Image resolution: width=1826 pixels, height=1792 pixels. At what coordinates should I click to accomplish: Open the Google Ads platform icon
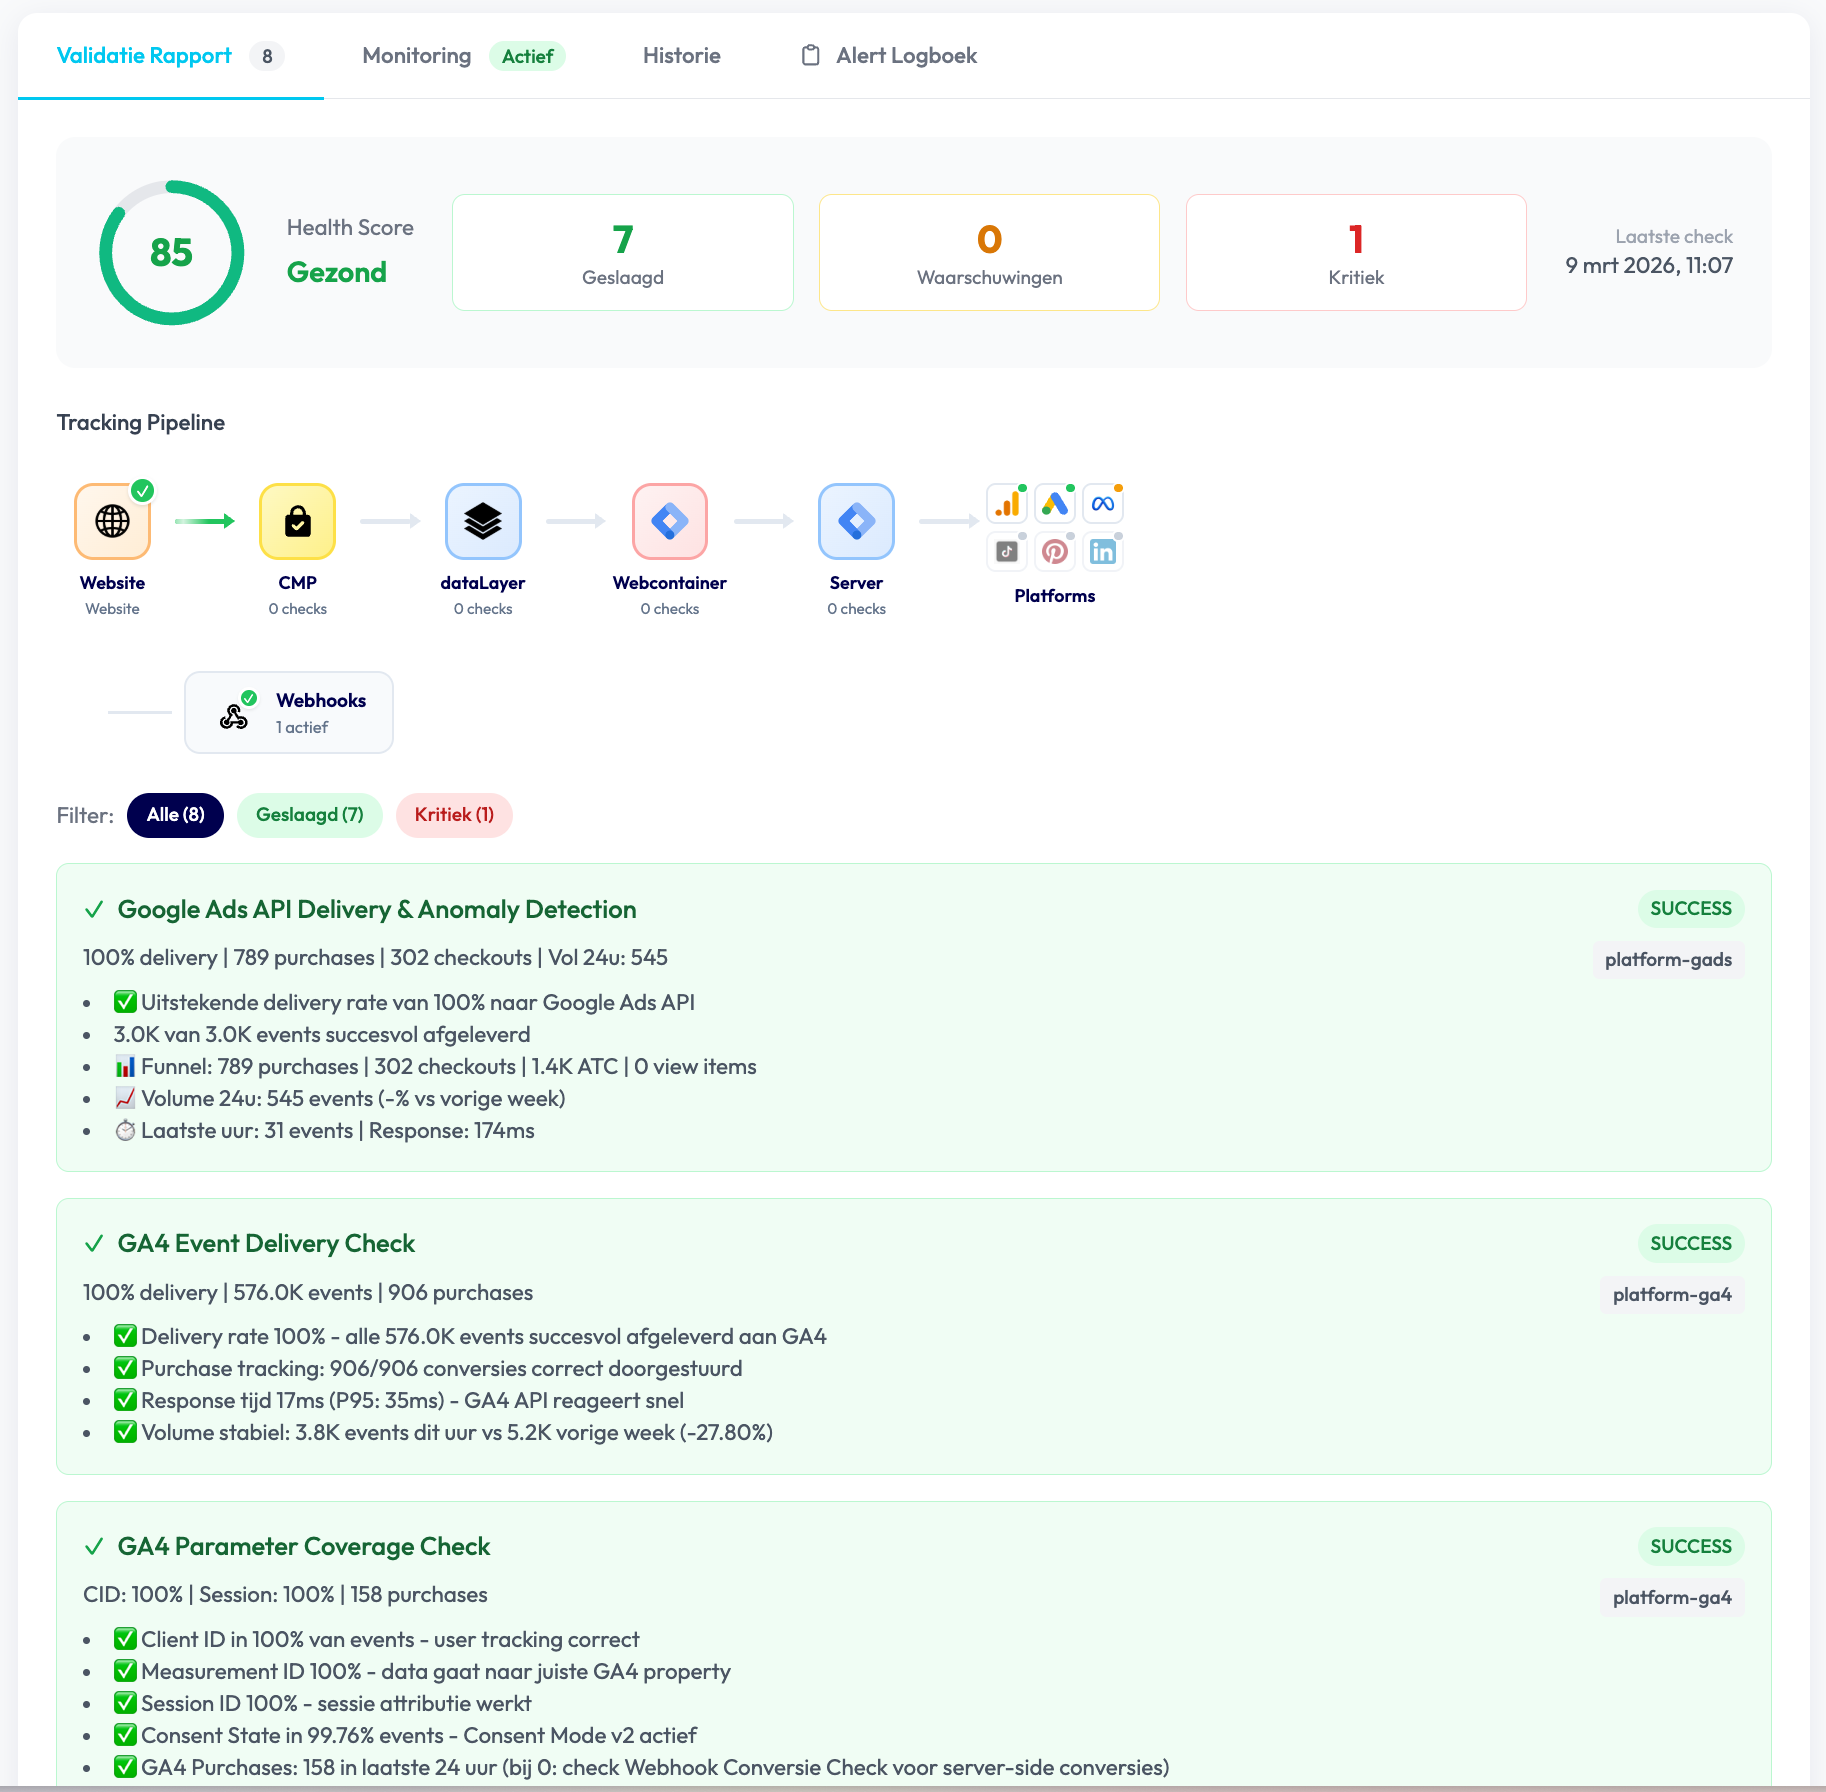click(1055, 504)
